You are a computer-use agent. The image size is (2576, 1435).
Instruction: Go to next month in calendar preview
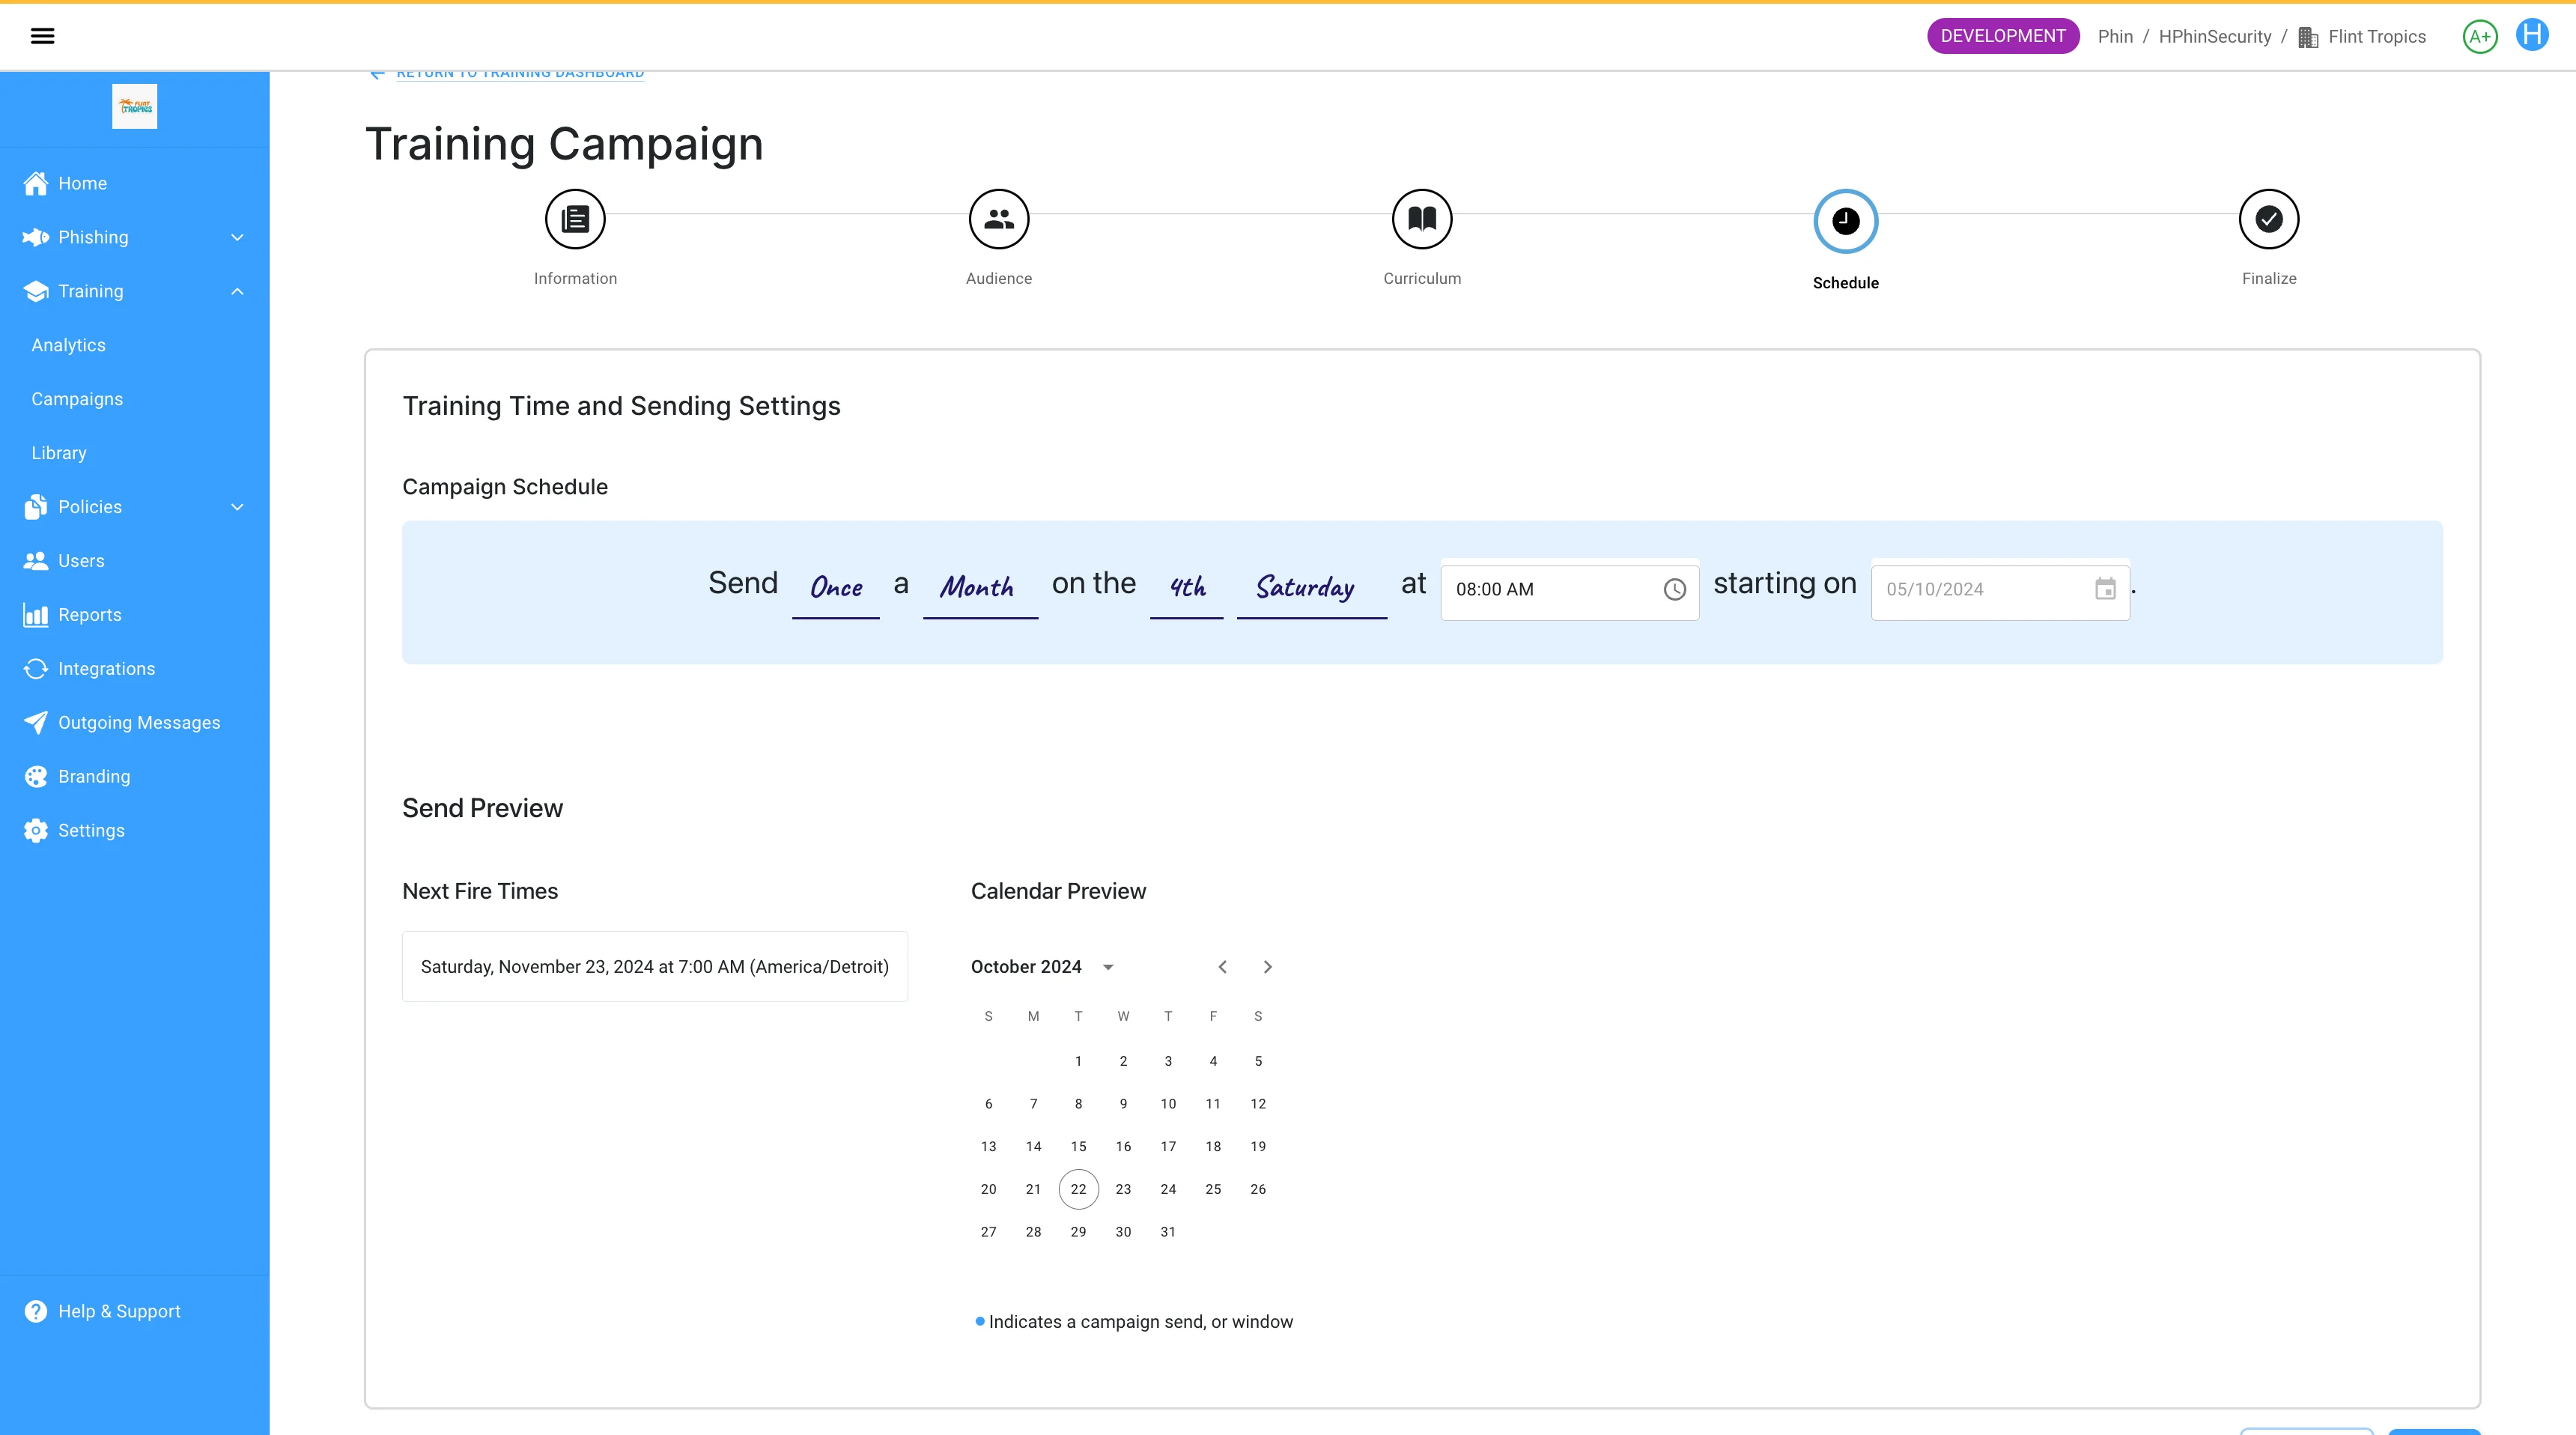point(1267,967)
